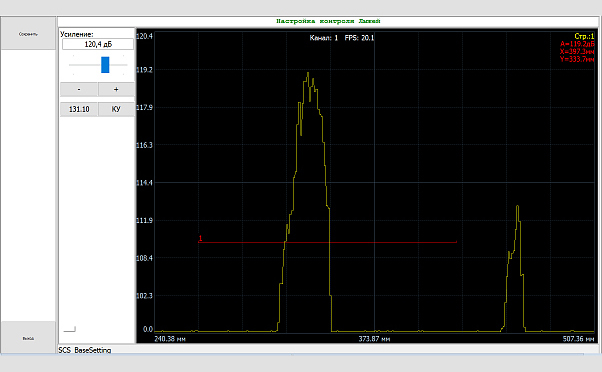Click the 373.87 мм axis label
The image size is (602, 372).
(x=374, y=339)
